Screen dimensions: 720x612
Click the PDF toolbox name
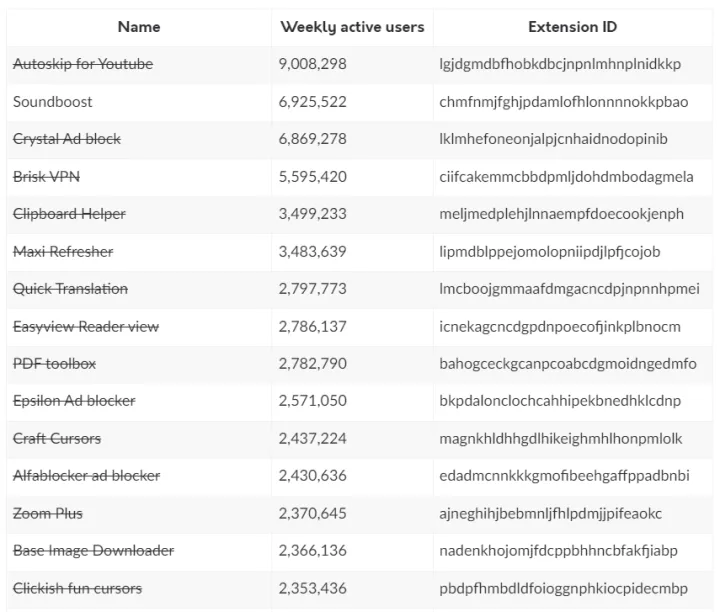pos(55,364)
